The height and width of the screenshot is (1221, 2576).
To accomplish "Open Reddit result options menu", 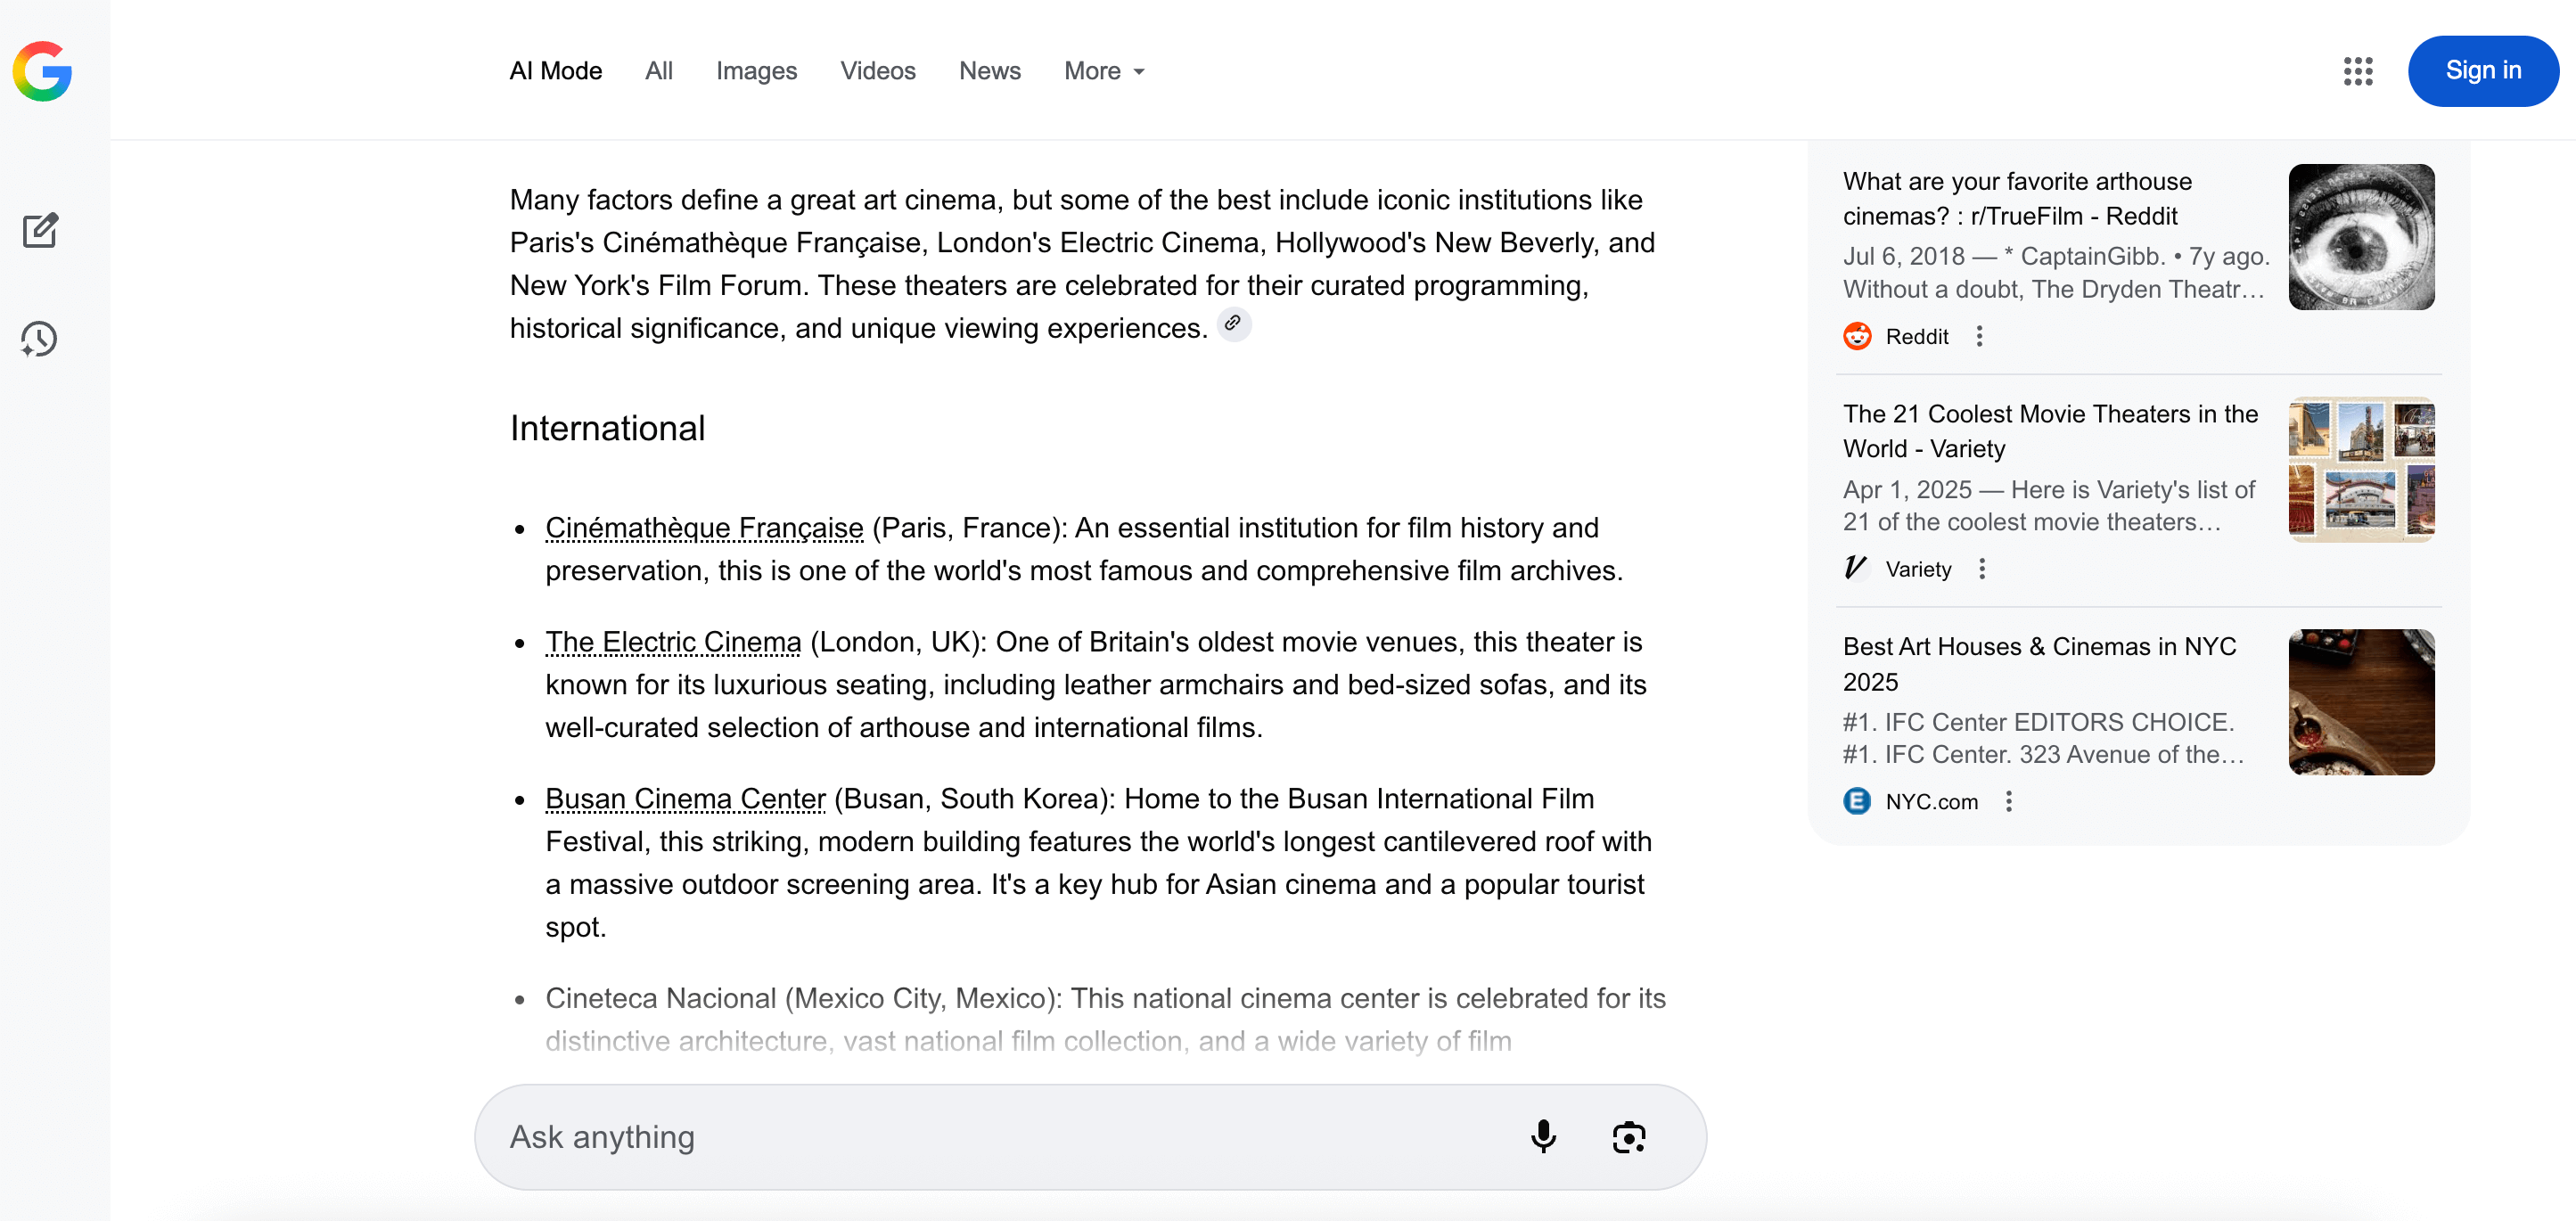I will 1979,337.
